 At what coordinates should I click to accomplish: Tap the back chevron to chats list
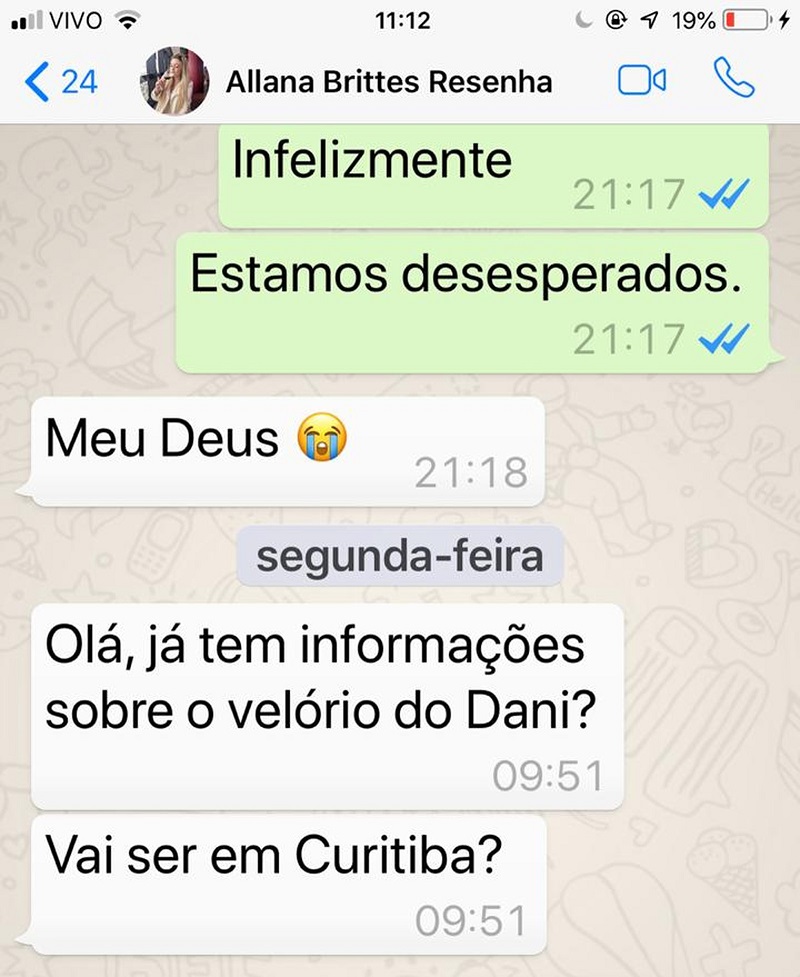pyautogui.click(x=37, y=82)
